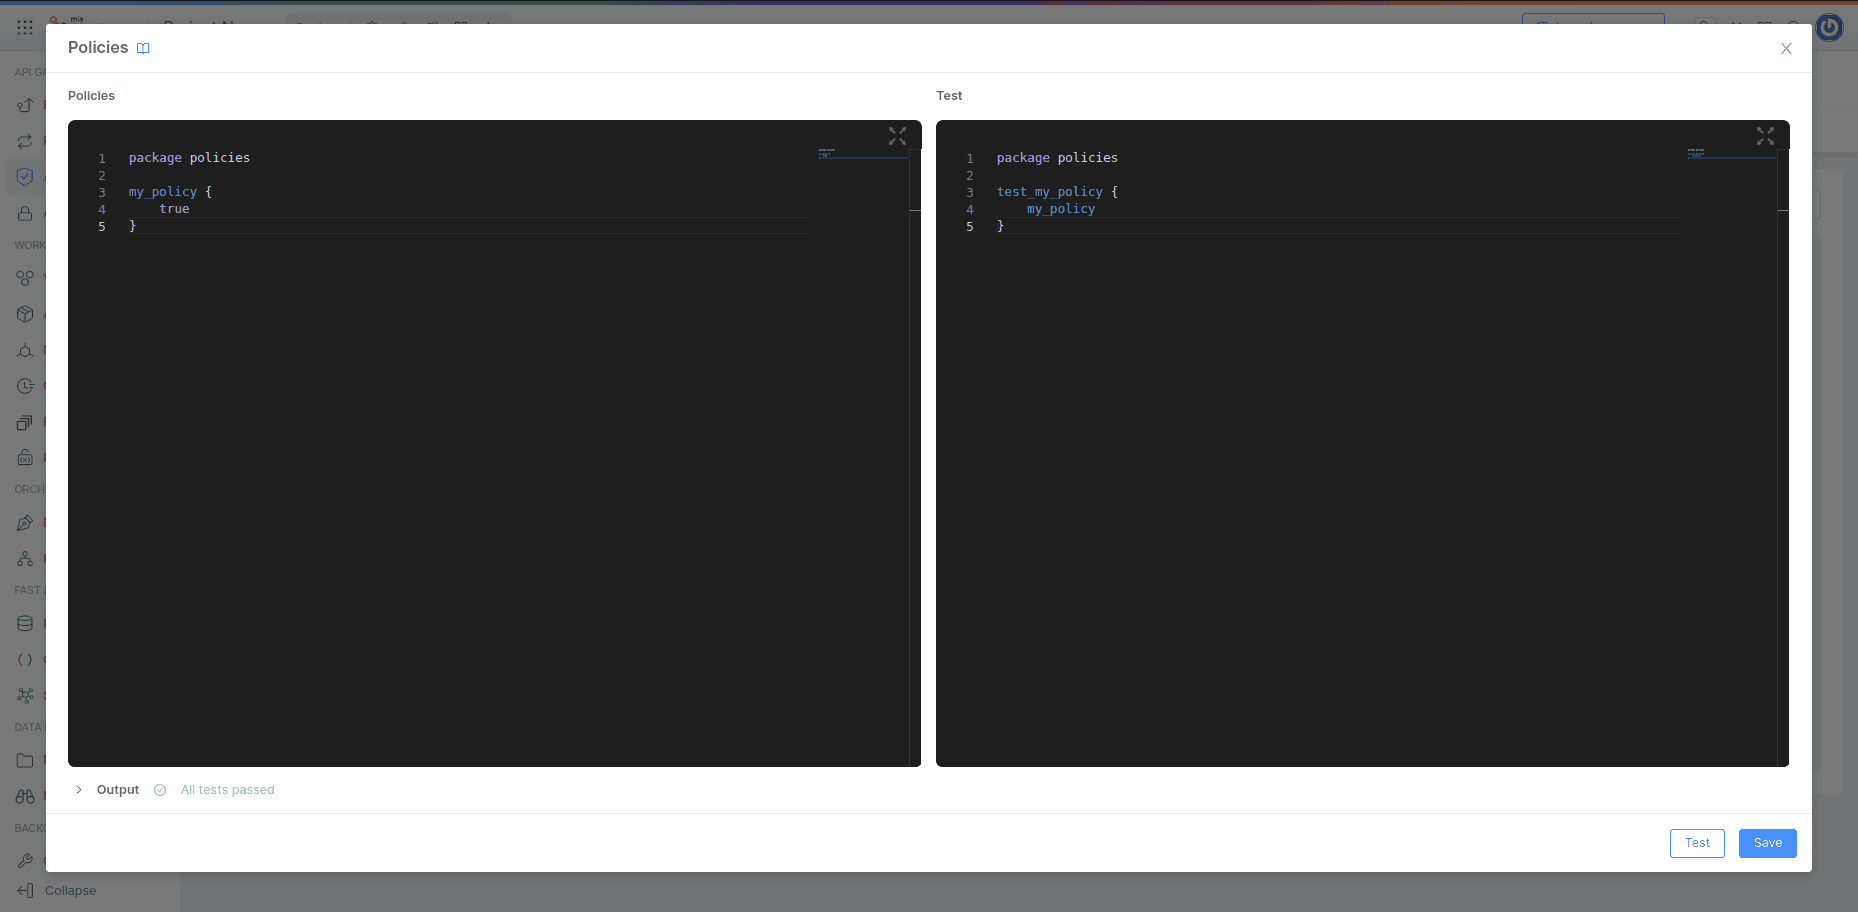
Task: Close the Policies modal dialog
Action: pyautogui.click(x=1786, y=48)
